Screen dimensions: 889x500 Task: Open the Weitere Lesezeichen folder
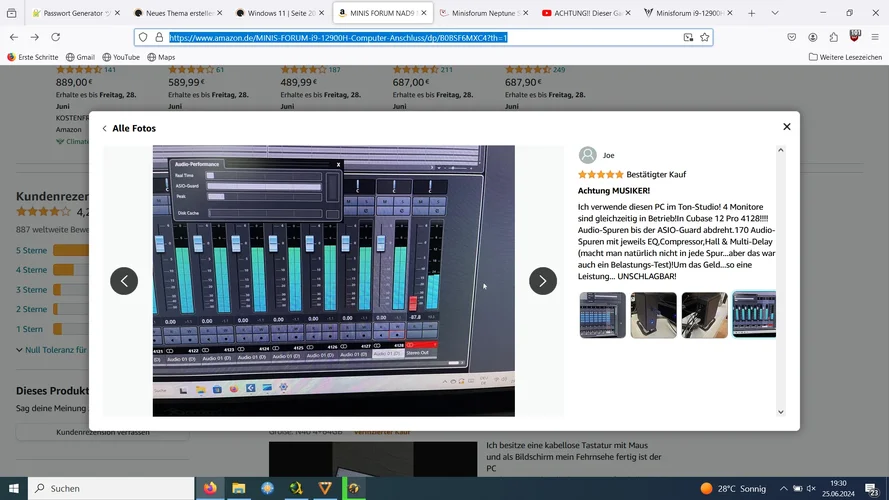845,57
